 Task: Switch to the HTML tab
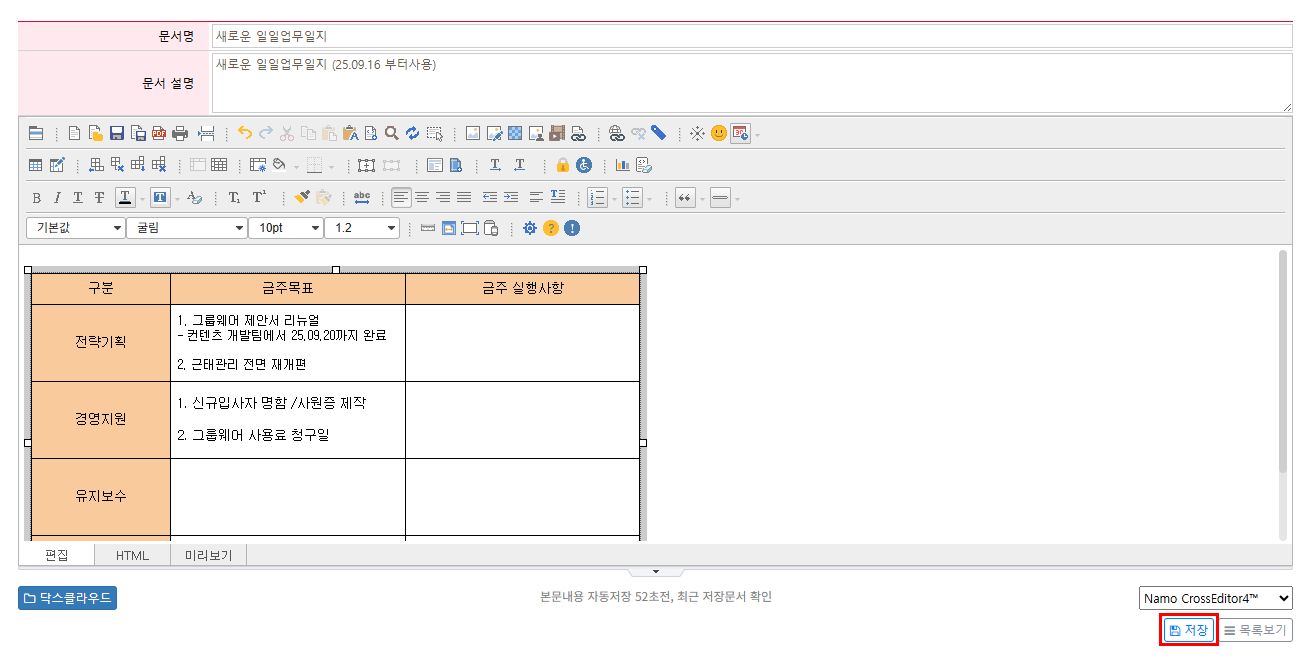click(132, 556)
